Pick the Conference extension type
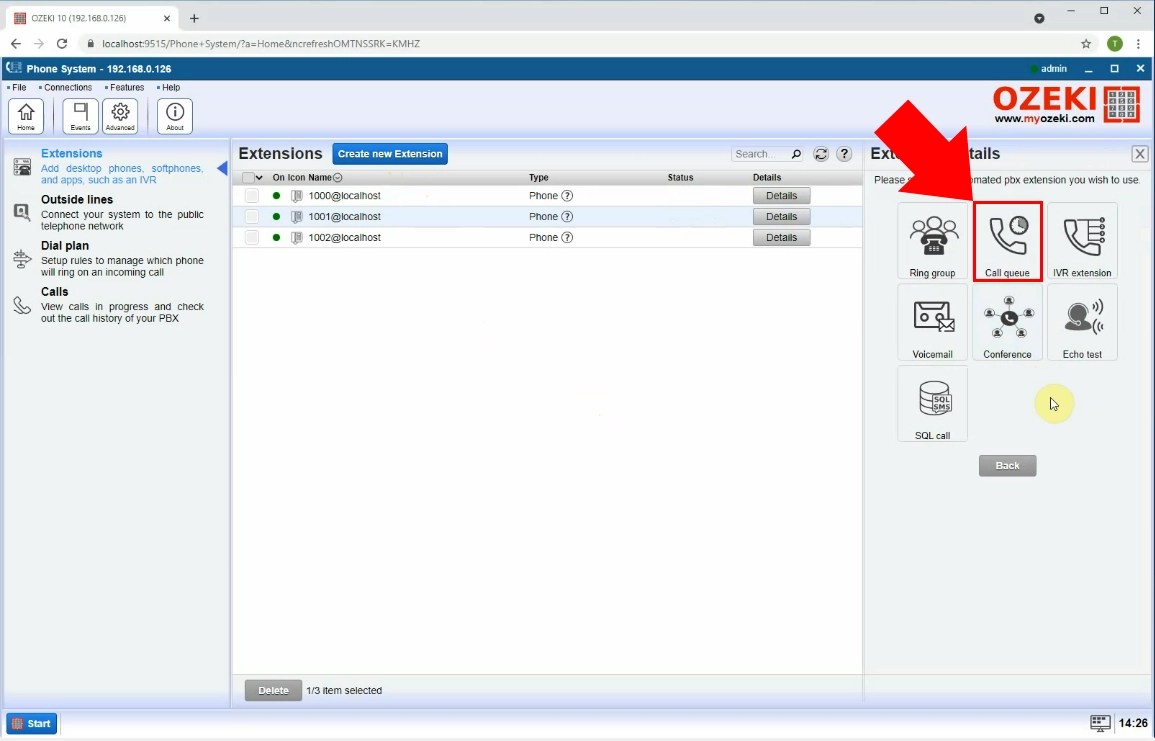 pos(1007,322)
